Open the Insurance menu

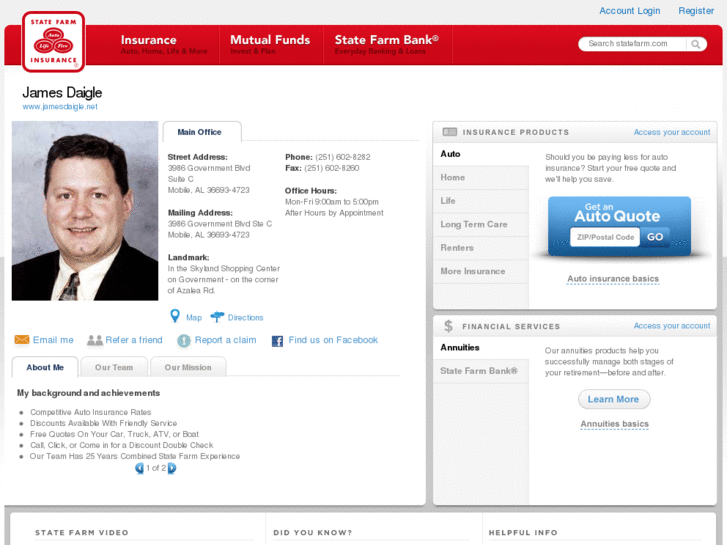coord(164,45)
